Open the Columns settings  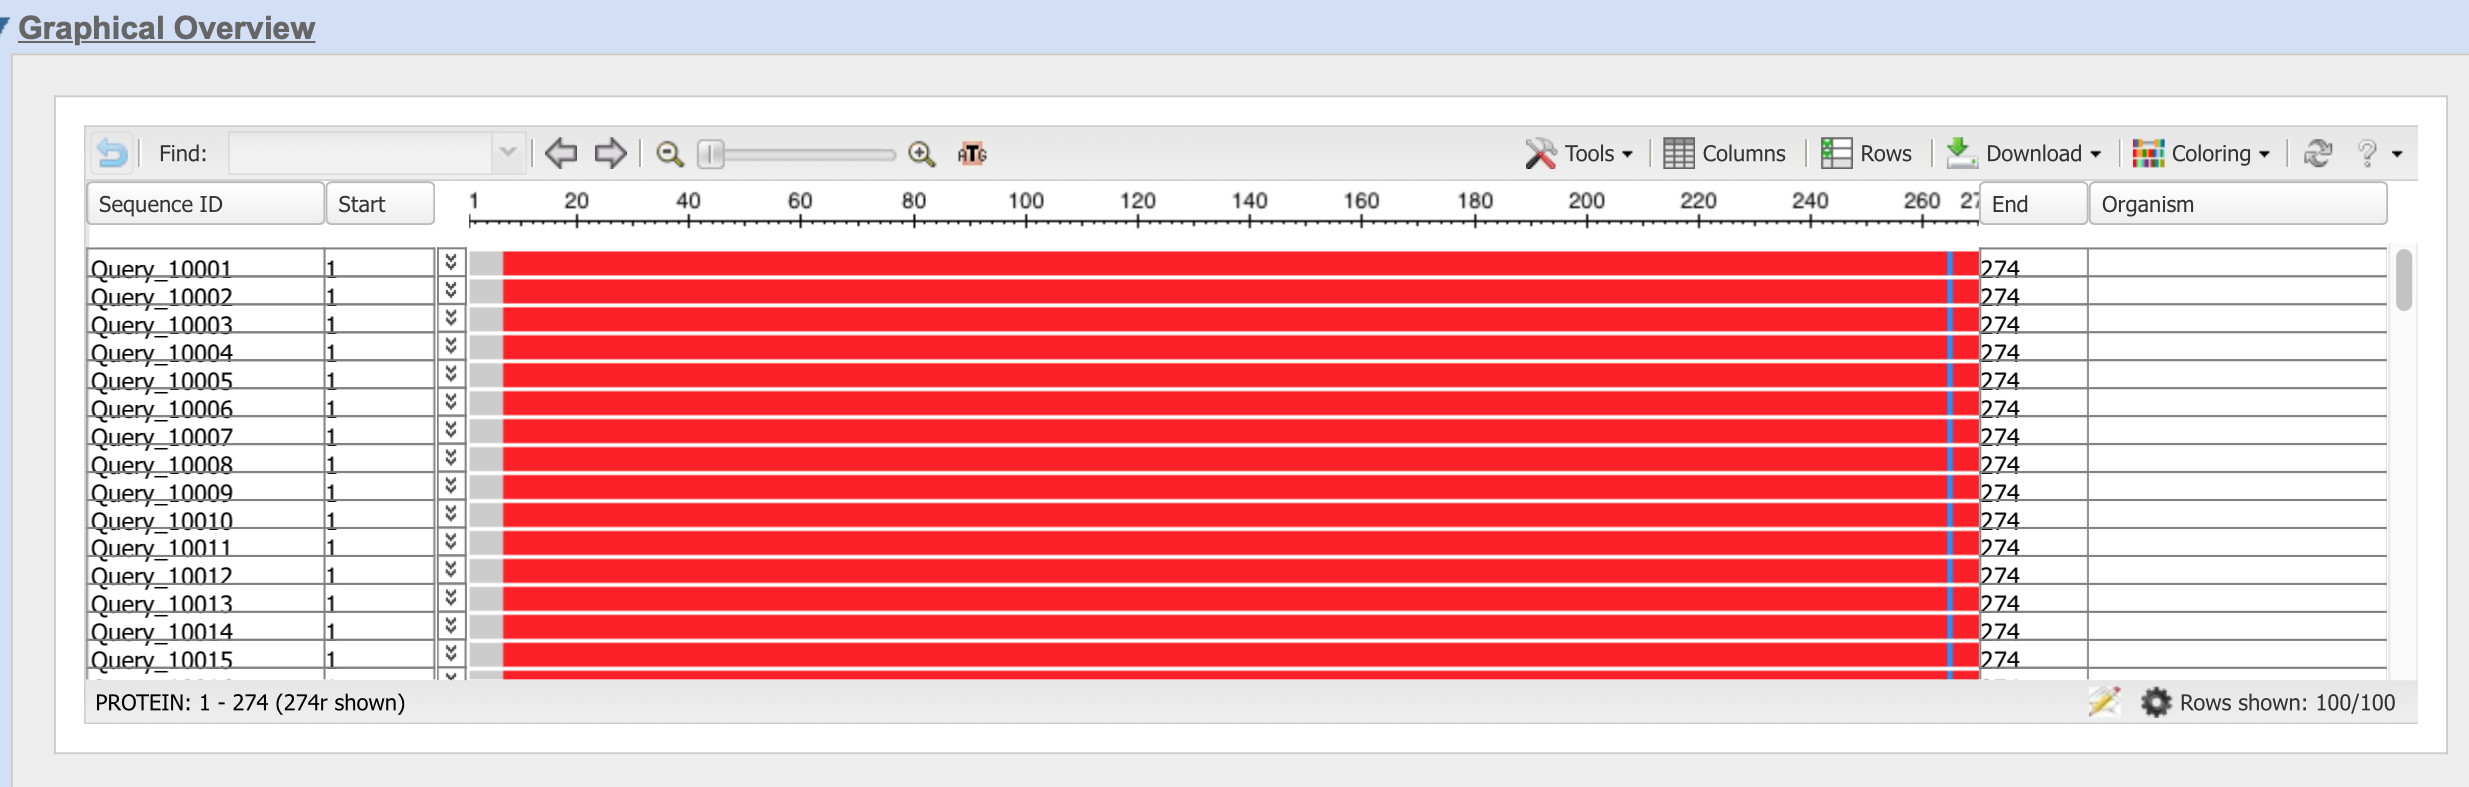click(x=1724, y=153)
